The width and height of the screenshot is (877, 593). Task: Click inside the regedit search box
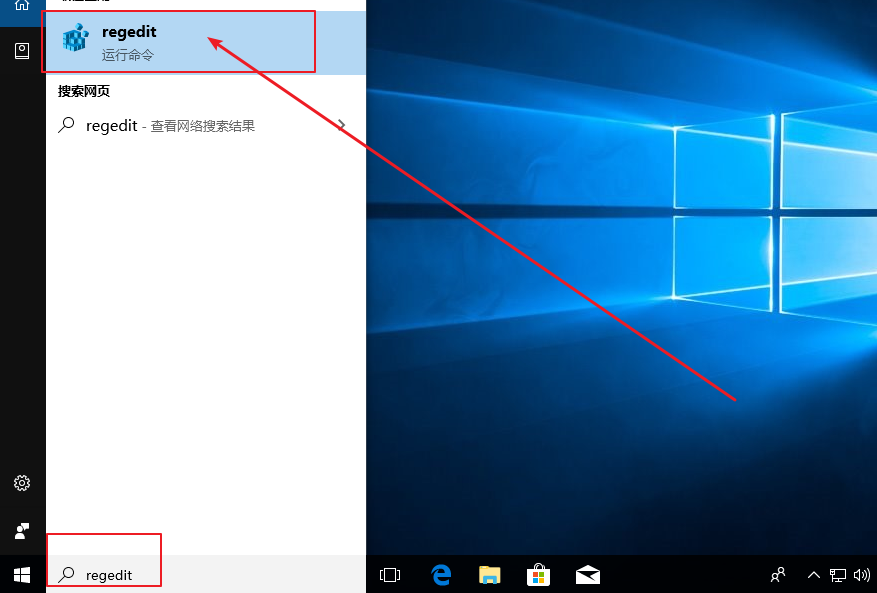tap(110, 575)
